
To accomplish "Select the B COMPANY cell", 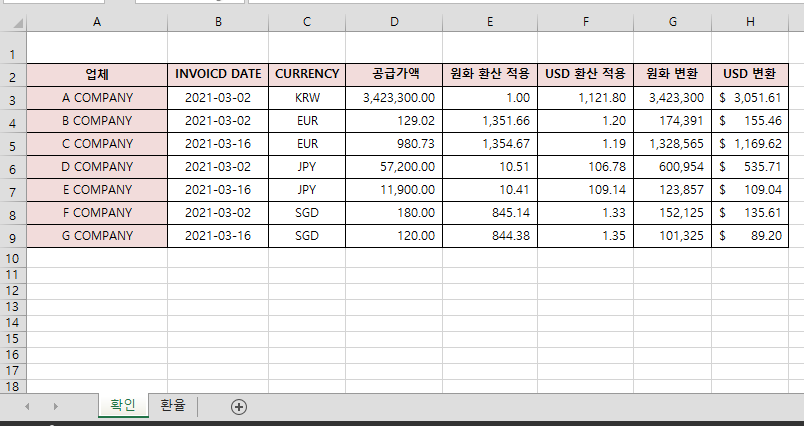I will pos(97,121).
